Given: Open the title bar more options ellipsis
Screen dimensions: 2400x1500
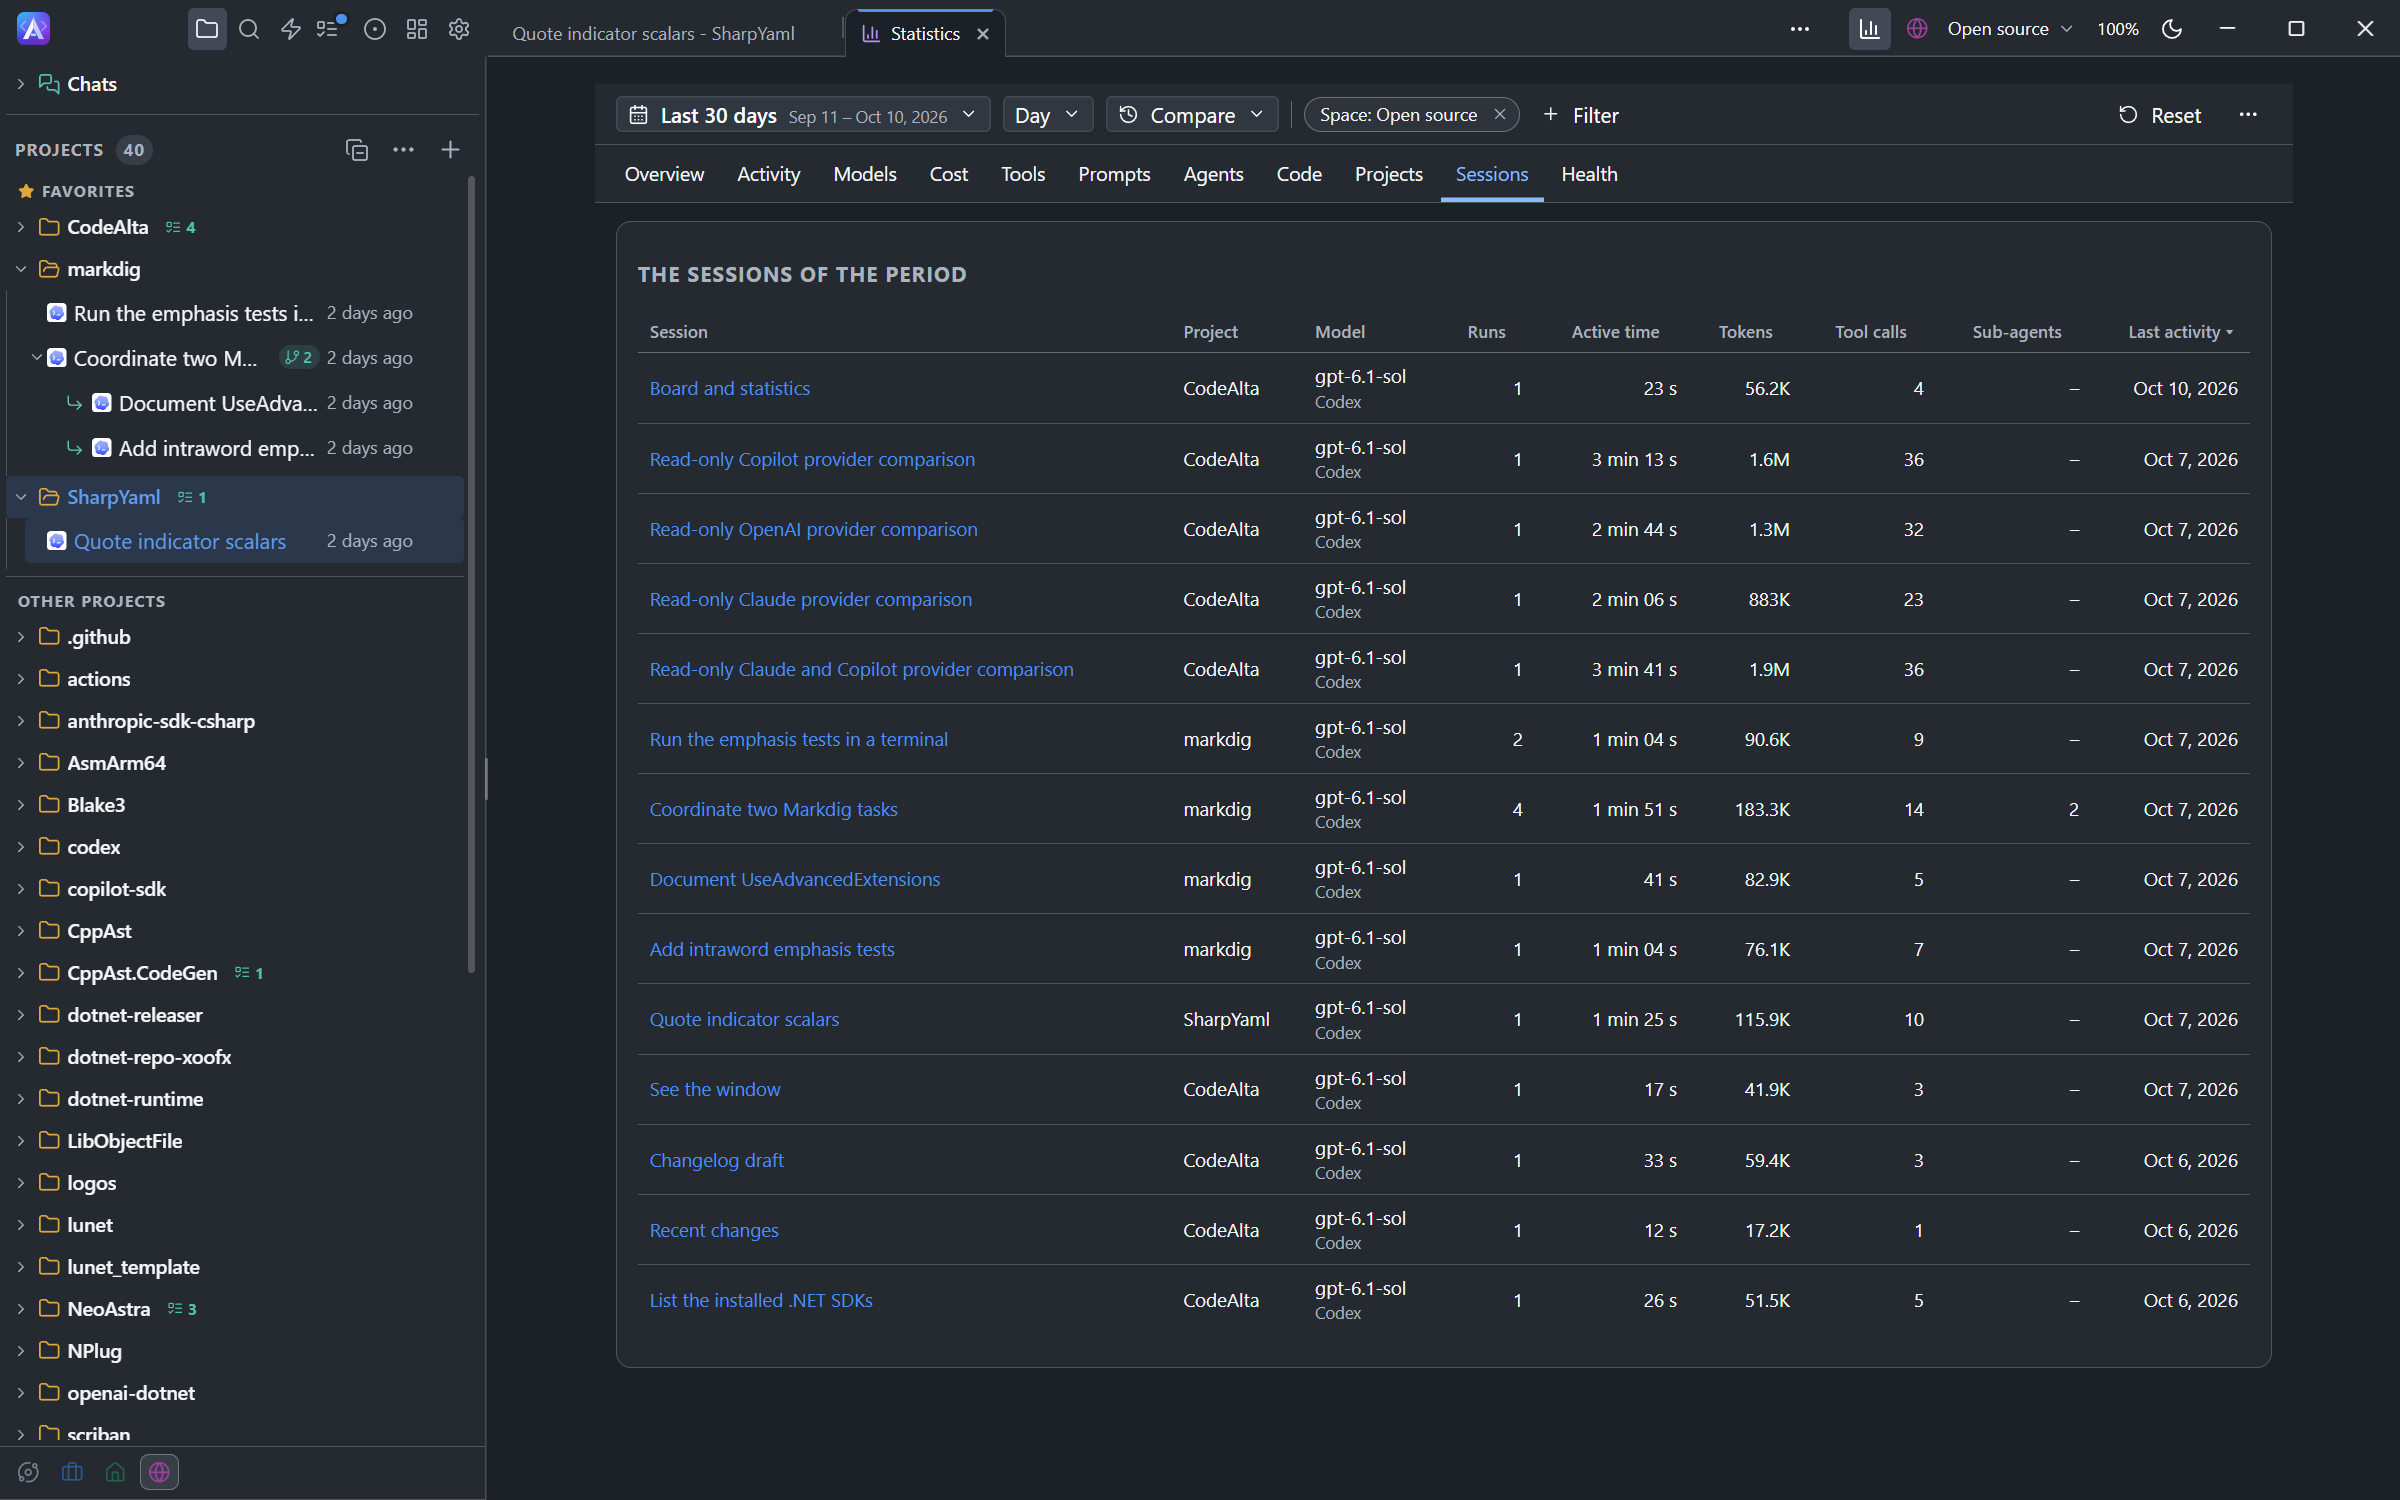Looking at the screenshot, I should click(1800, 29).
